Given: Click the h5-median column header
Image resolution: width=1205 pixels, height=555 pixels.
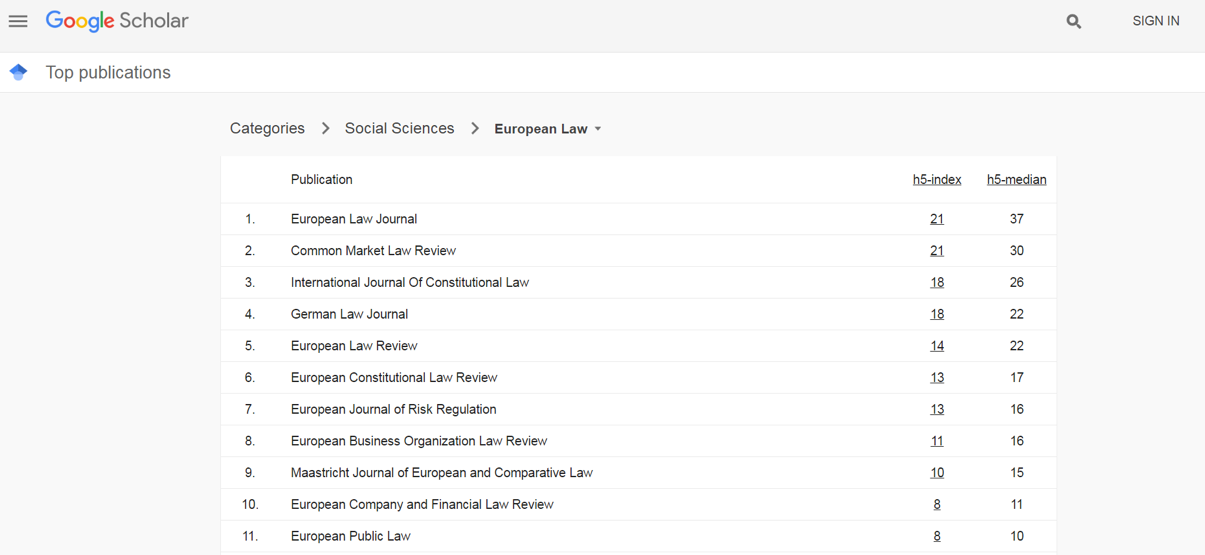Looking at the screenshot, I should tap(1017, 180).
